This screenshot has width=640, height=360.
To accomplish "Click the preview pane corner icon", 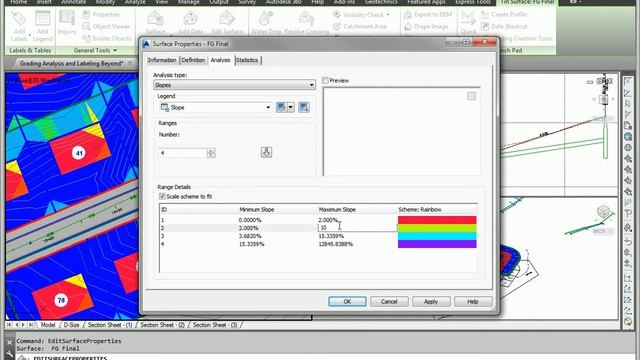I will [x=471, y=96].
